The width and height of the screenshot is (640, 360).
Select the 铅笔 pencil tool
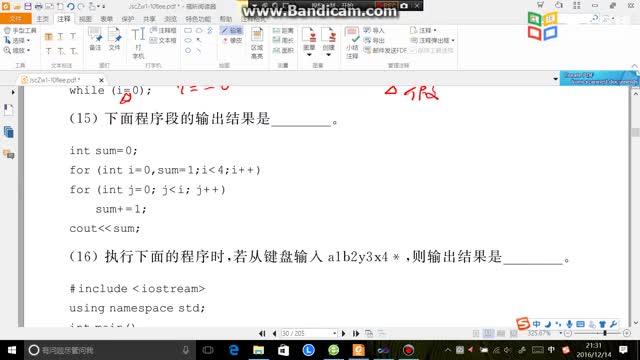pyautogui.click(x=231, y=31)
